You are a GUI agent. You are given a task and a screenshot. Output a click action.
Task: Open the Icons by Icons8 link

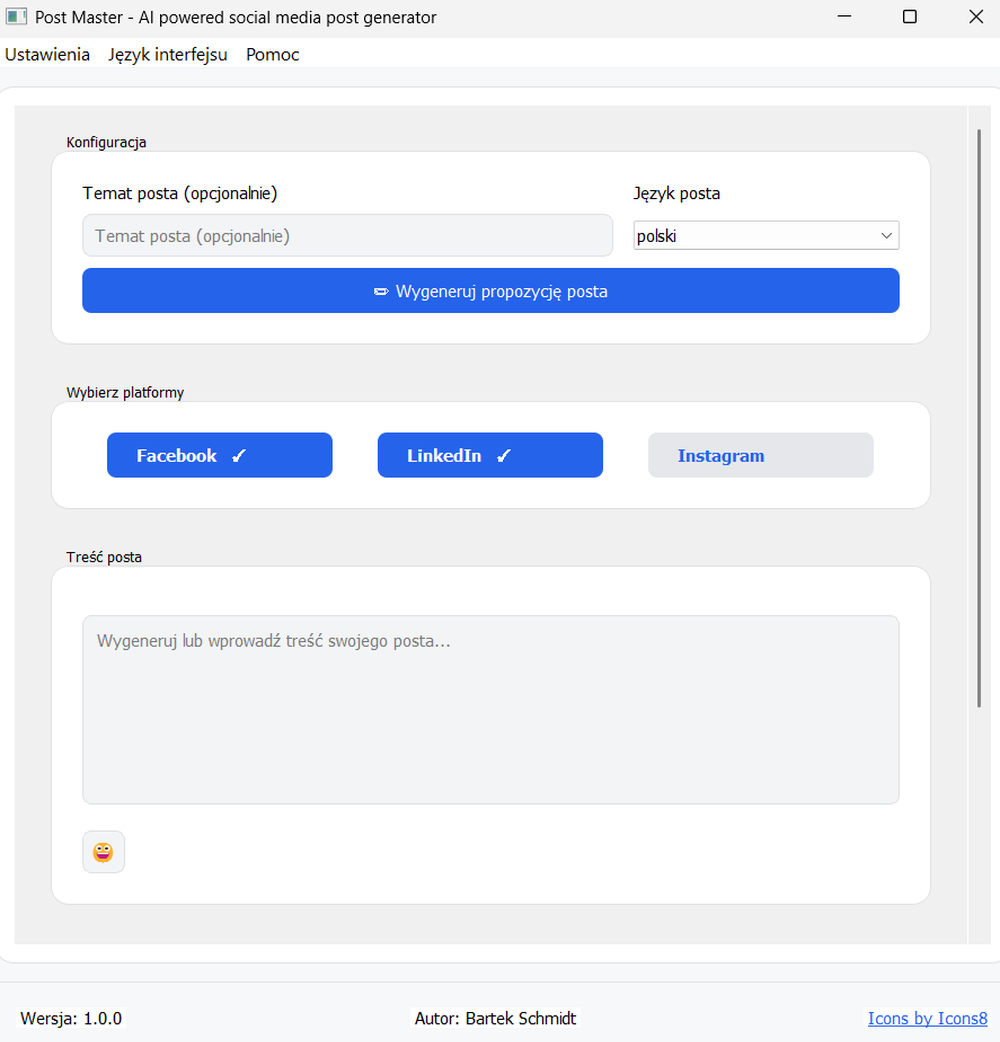click(x=927, y=1018)
